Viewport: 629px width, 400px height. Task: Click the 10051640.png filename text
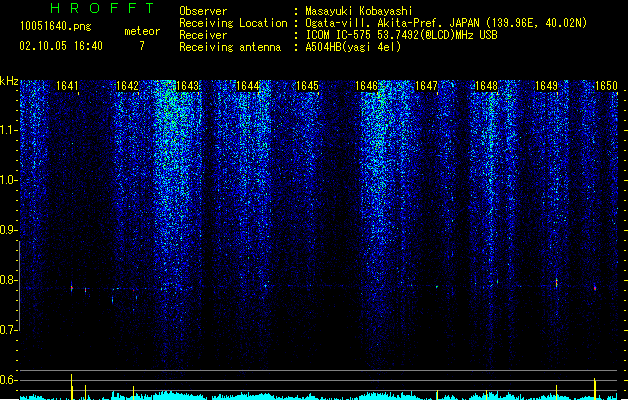point(55,27)
